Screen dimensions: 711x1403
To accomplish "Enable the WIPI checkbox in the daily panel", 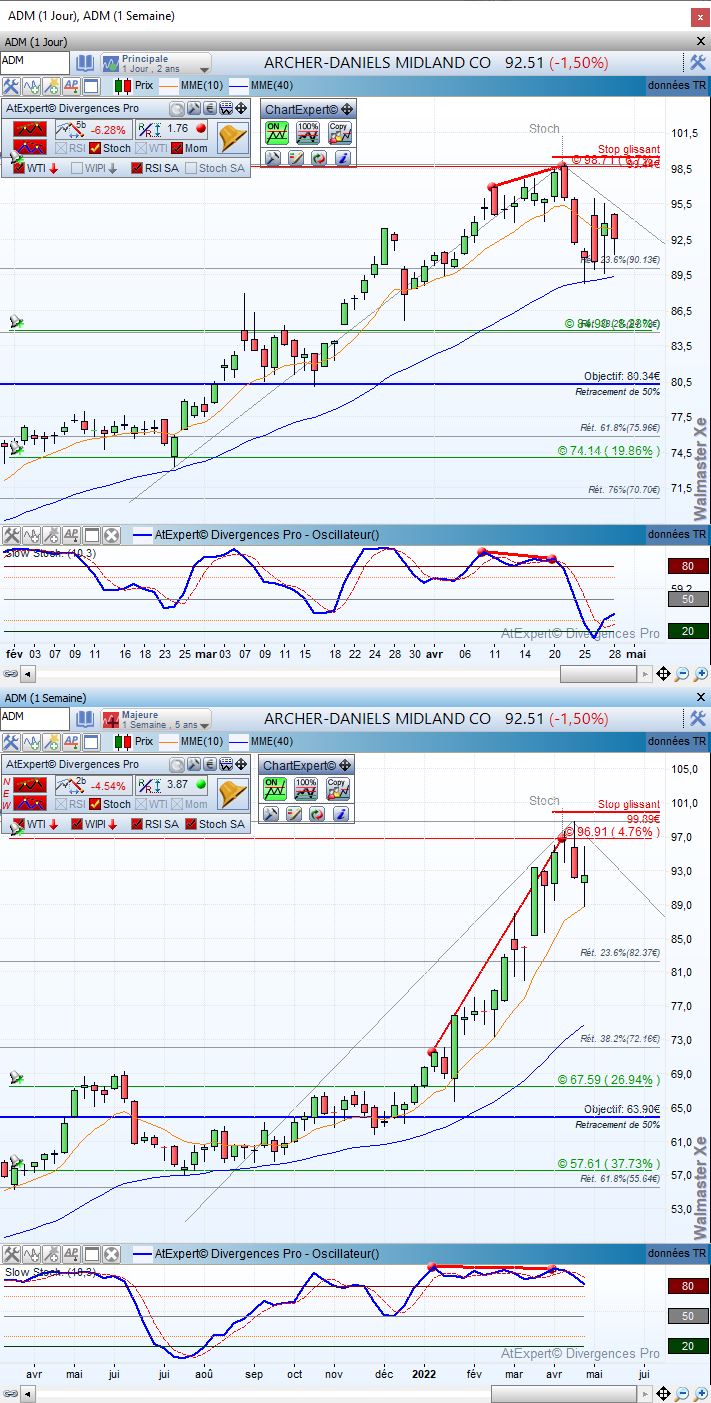I will click(77, 168).
